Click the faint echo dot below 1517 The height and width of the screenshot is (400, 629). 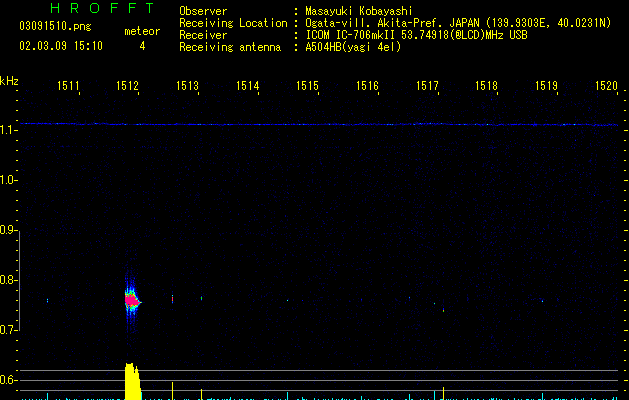(443, 310)
